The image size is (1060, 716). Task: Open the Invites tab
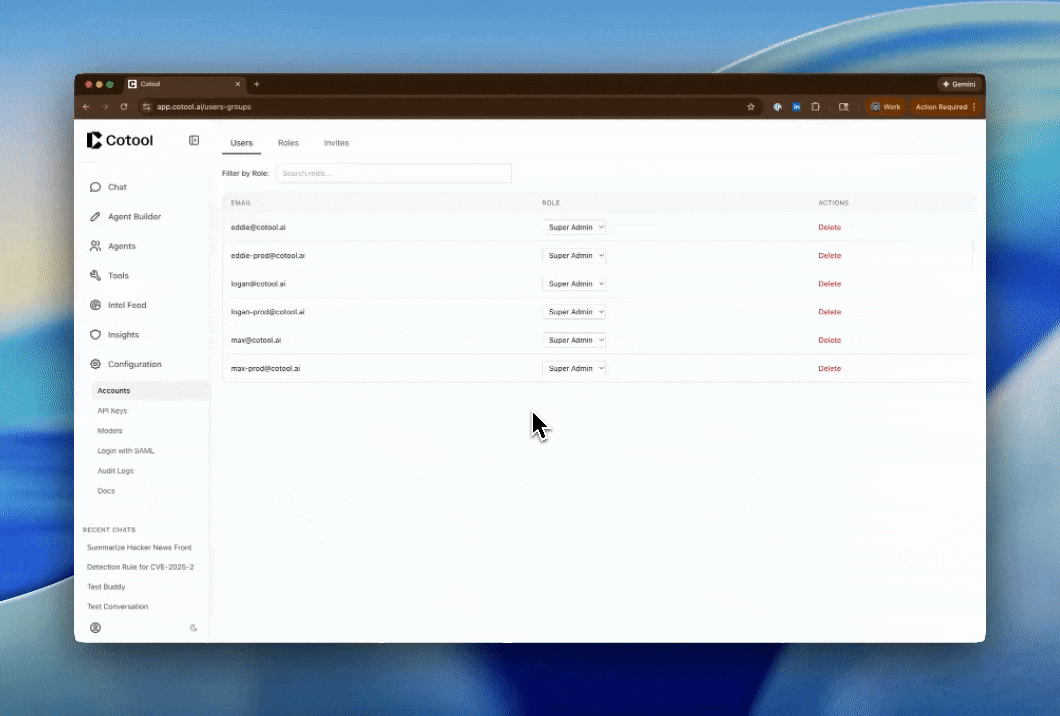click(x=336, y=143)
